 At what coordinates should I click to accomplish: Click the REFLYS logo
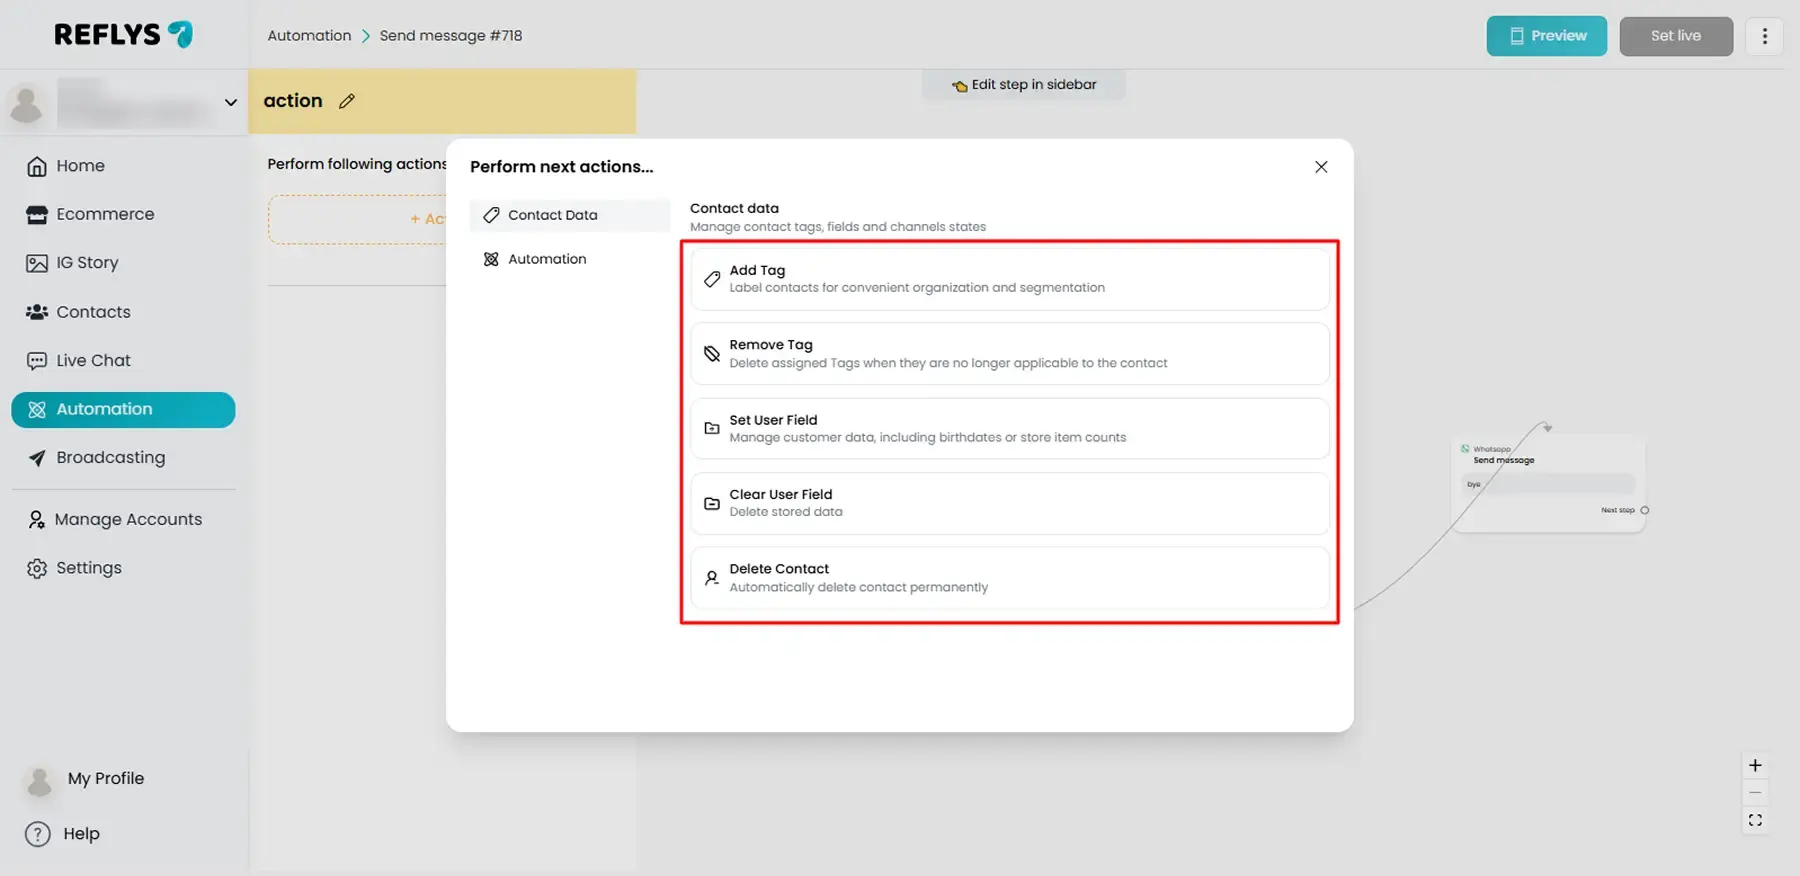(123, 35)
